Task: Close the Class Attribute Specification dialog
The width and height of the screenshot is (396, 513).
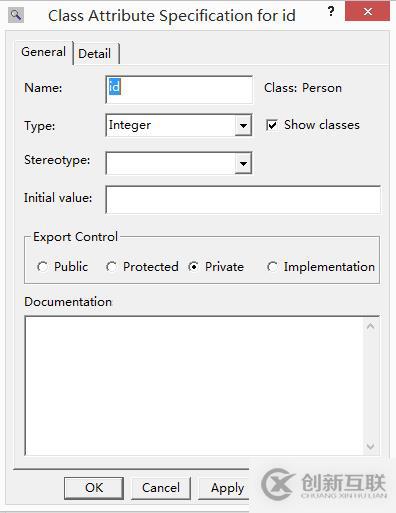Action: [x=367, y=11]
